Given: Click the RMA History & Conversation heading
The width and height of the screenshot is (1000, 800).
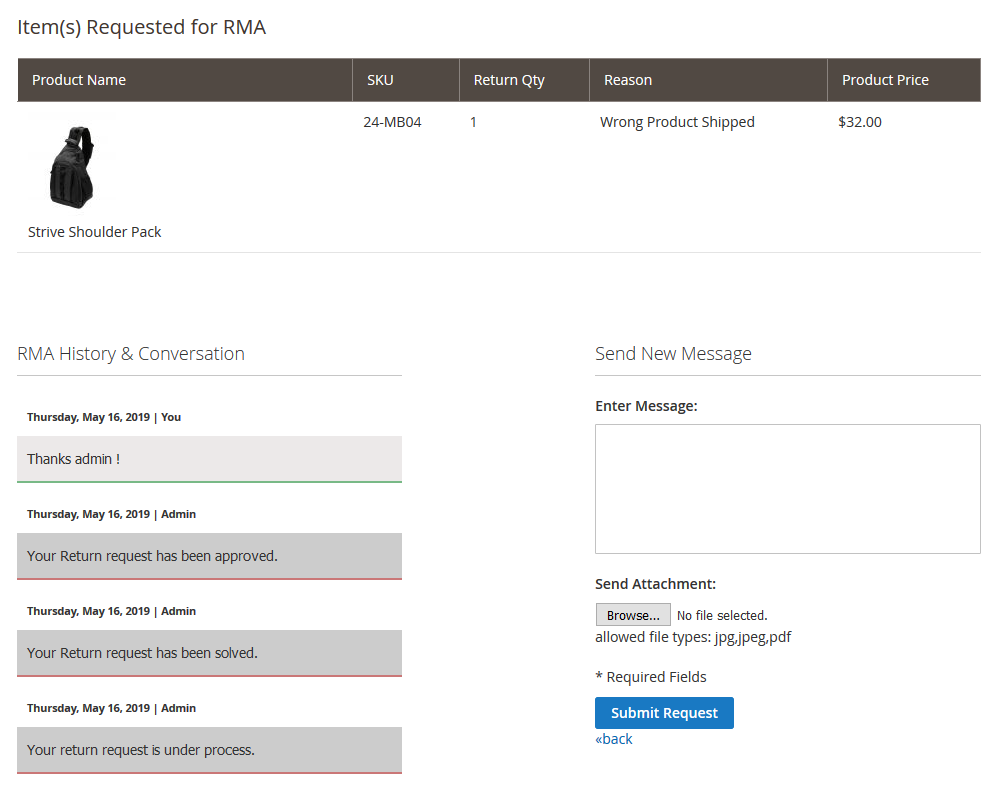Looking at the screenshot, I should coord(131,354).
